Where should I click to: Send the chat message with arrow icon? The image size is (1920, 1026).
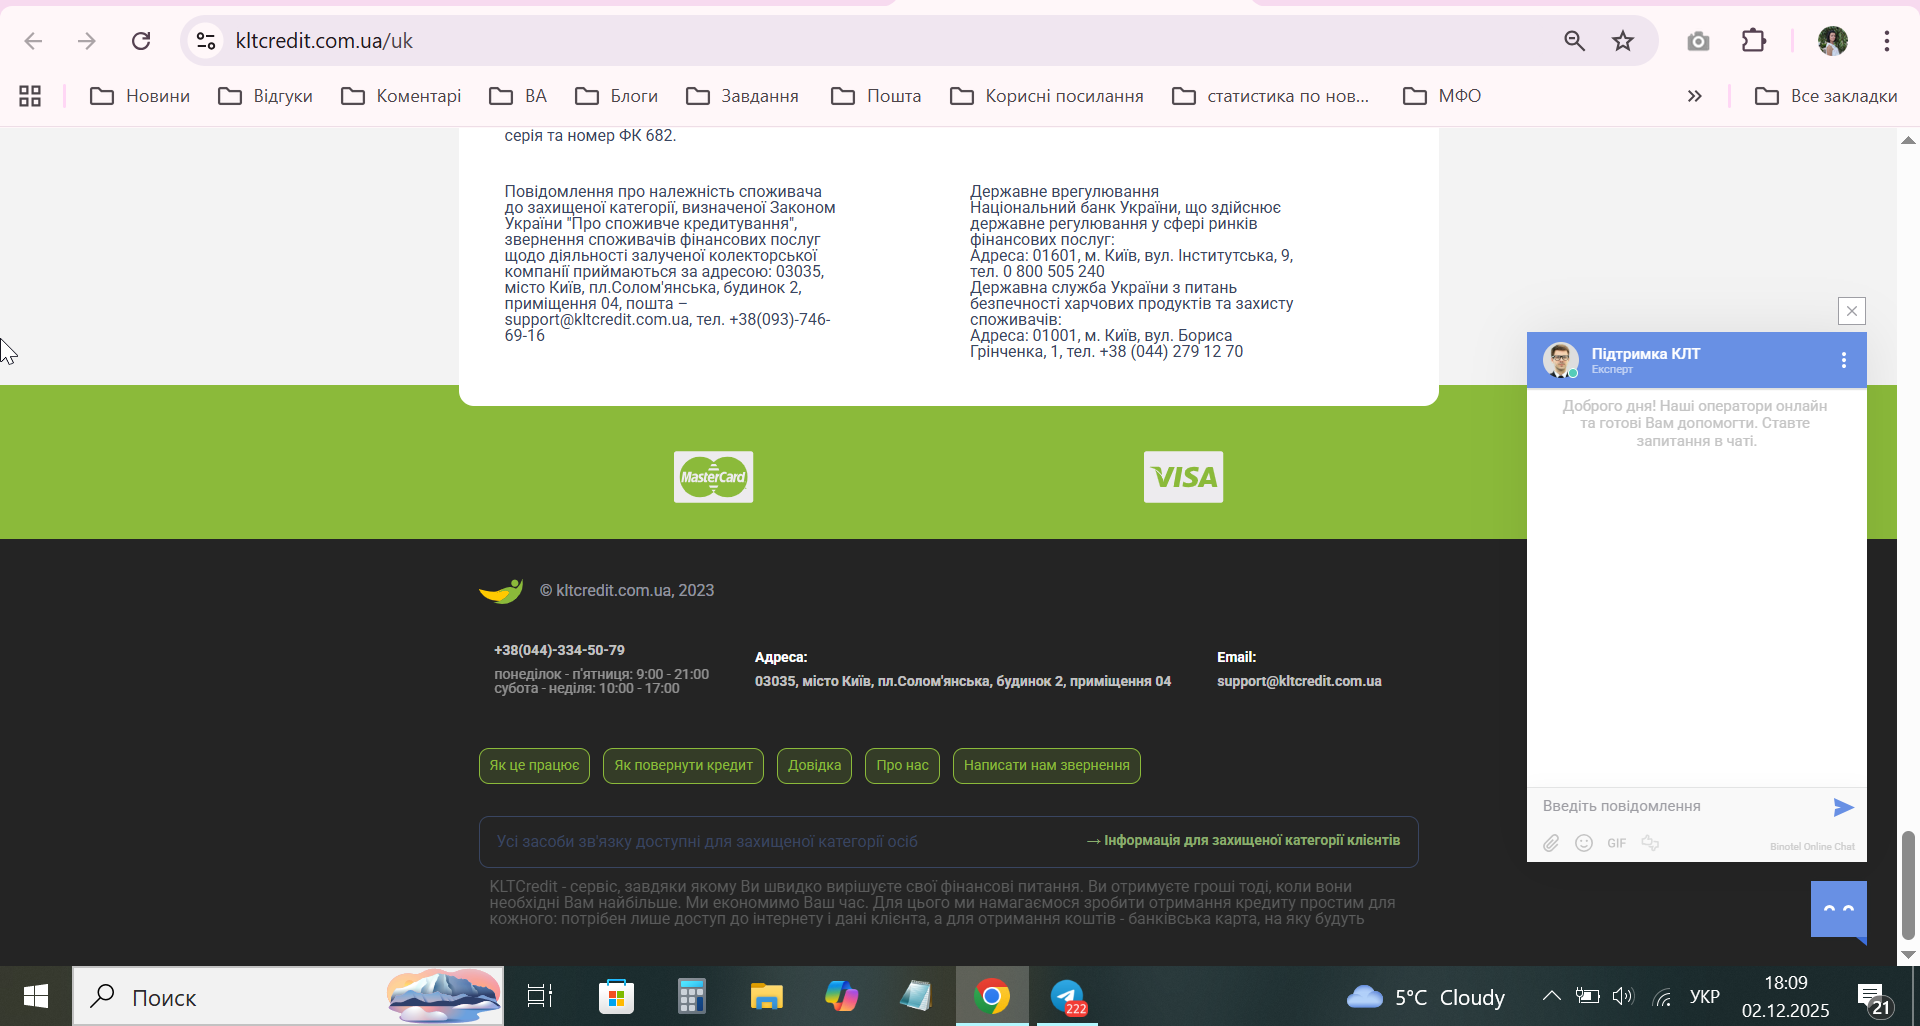click(x=1843, y=807)
